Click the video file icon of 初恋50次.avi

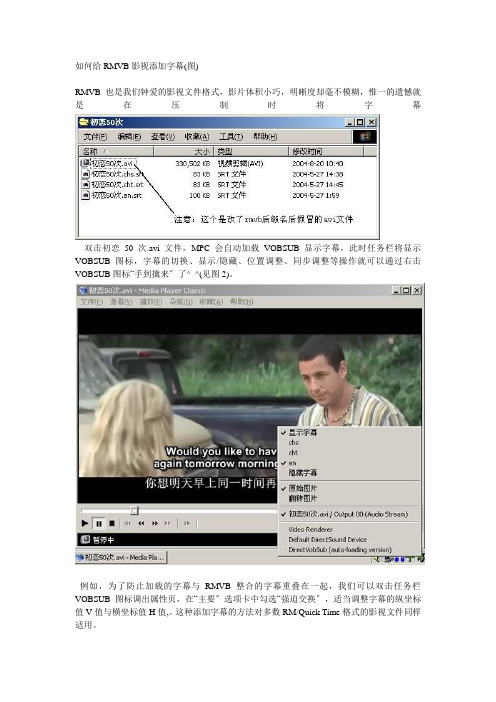click(85, 163)
